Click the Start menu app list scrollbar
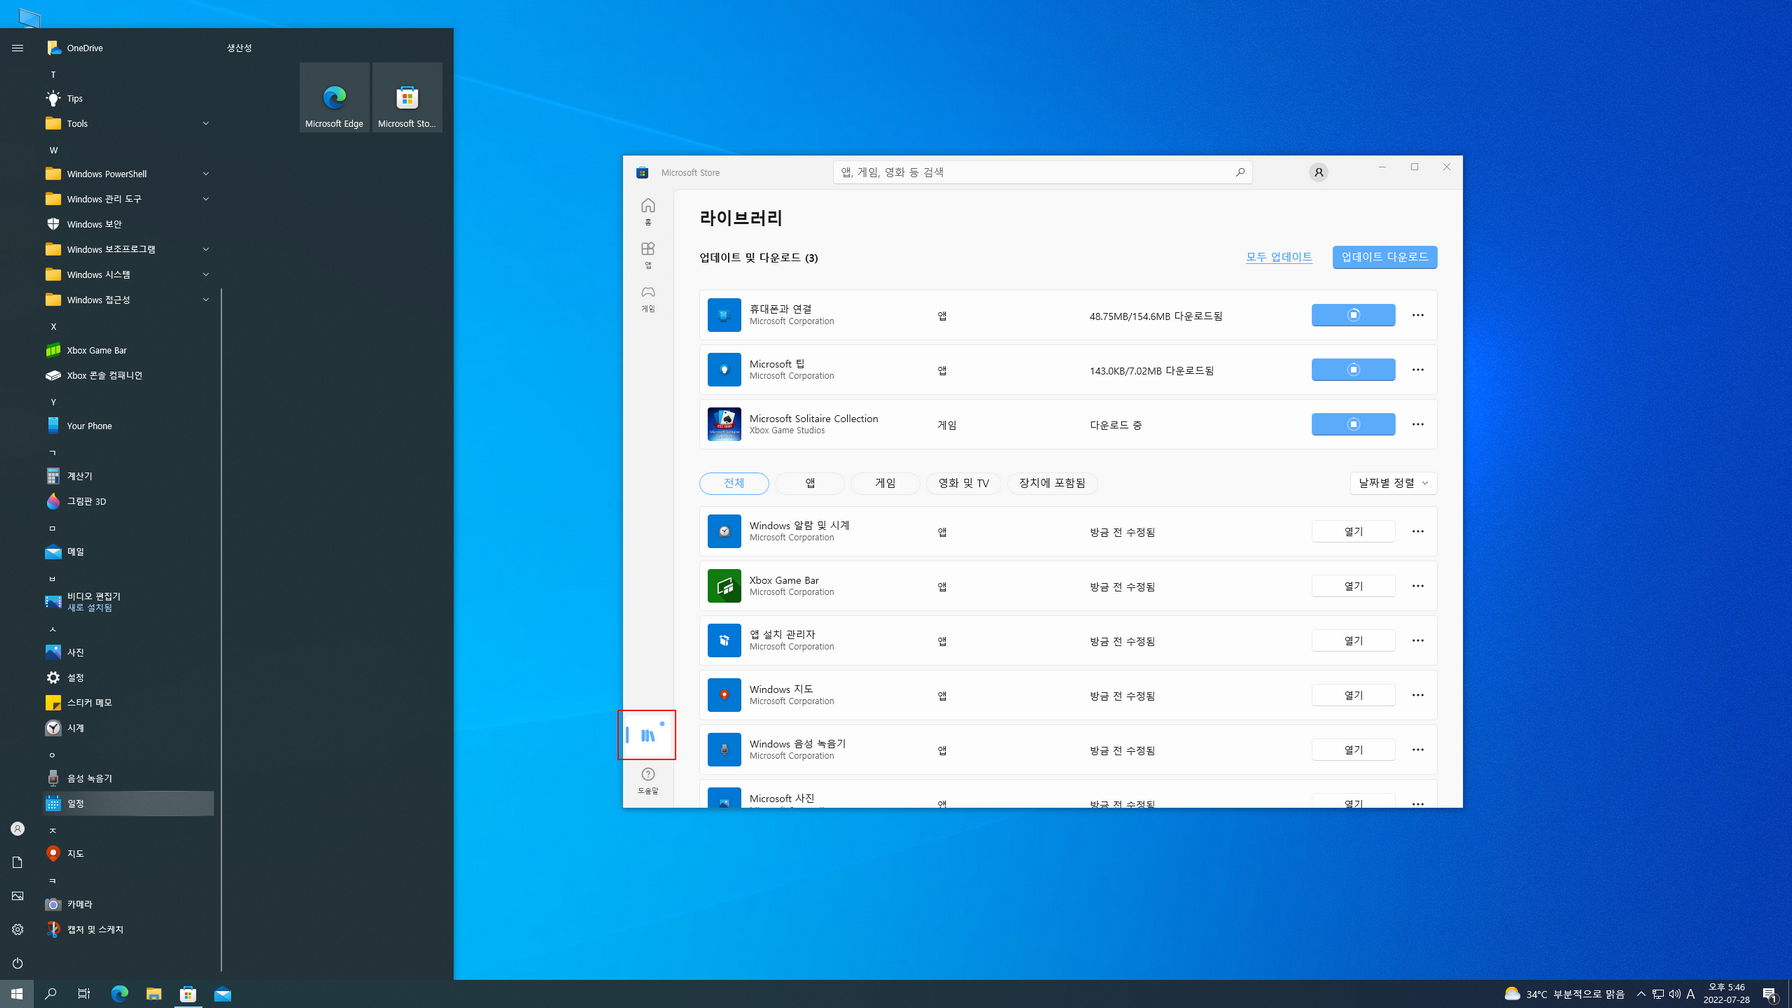The width and height of the screenshot is (1792, 1008). [x=221, y=629]
